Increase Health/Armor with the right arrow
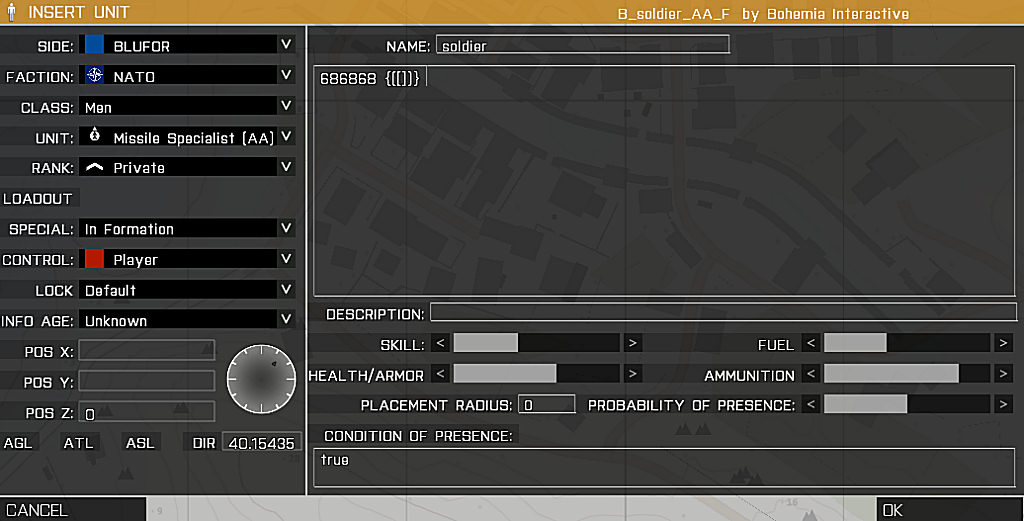The width and height of the screenshot is (1024, 521). pos(632,373)
